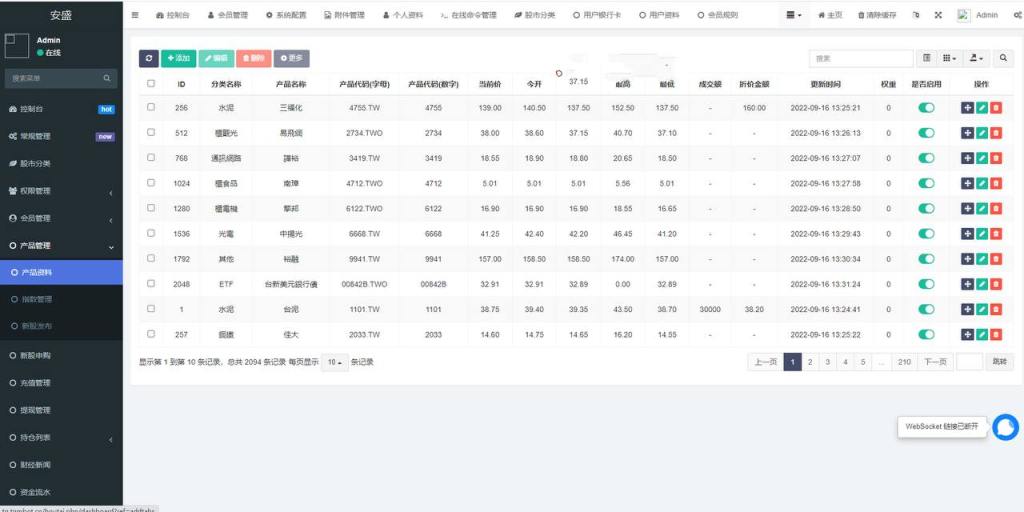Toggle the hamburger sidebar menu icon

(x=135, y=15)
